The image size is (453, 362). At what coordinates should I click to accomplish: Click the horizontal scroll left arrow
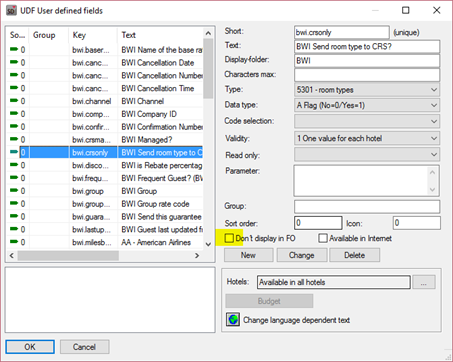point(12,255)
